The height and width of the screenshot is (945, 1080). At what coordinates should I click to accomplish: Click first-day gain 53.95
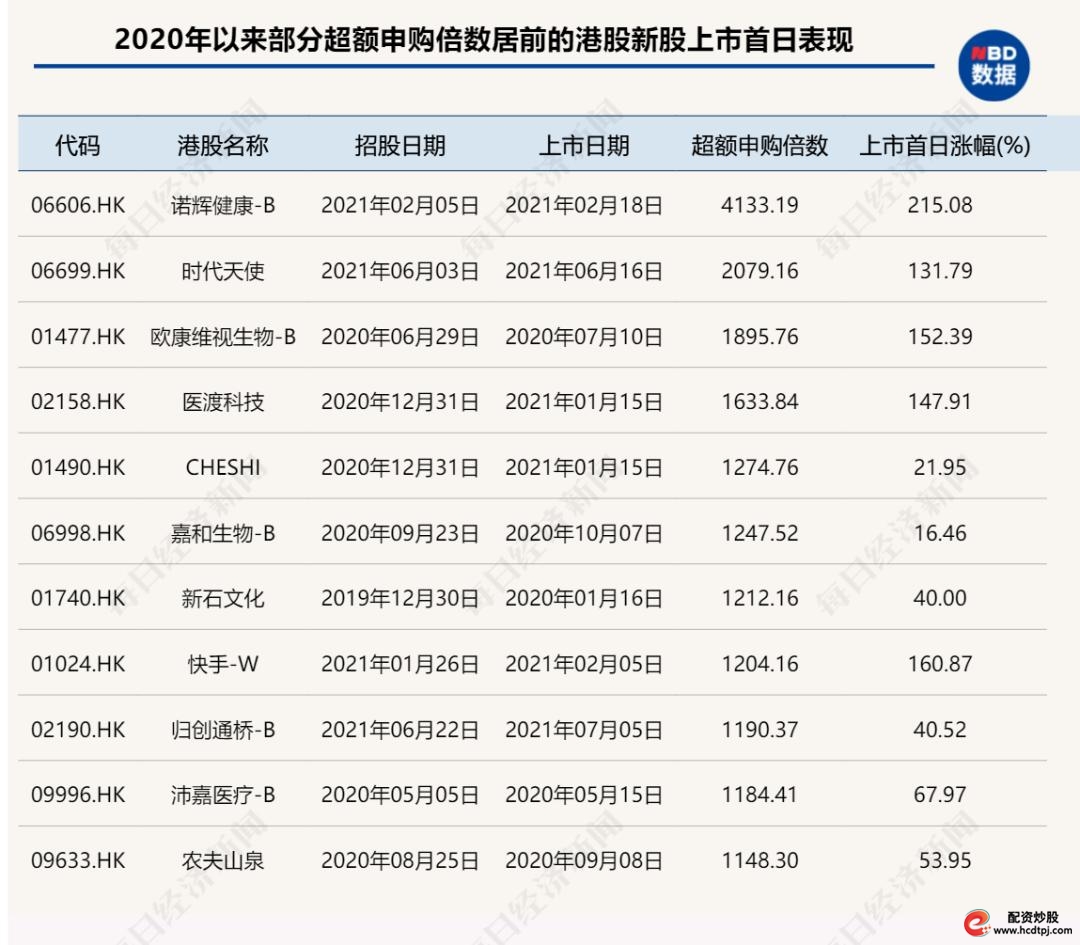pos(945,860)
